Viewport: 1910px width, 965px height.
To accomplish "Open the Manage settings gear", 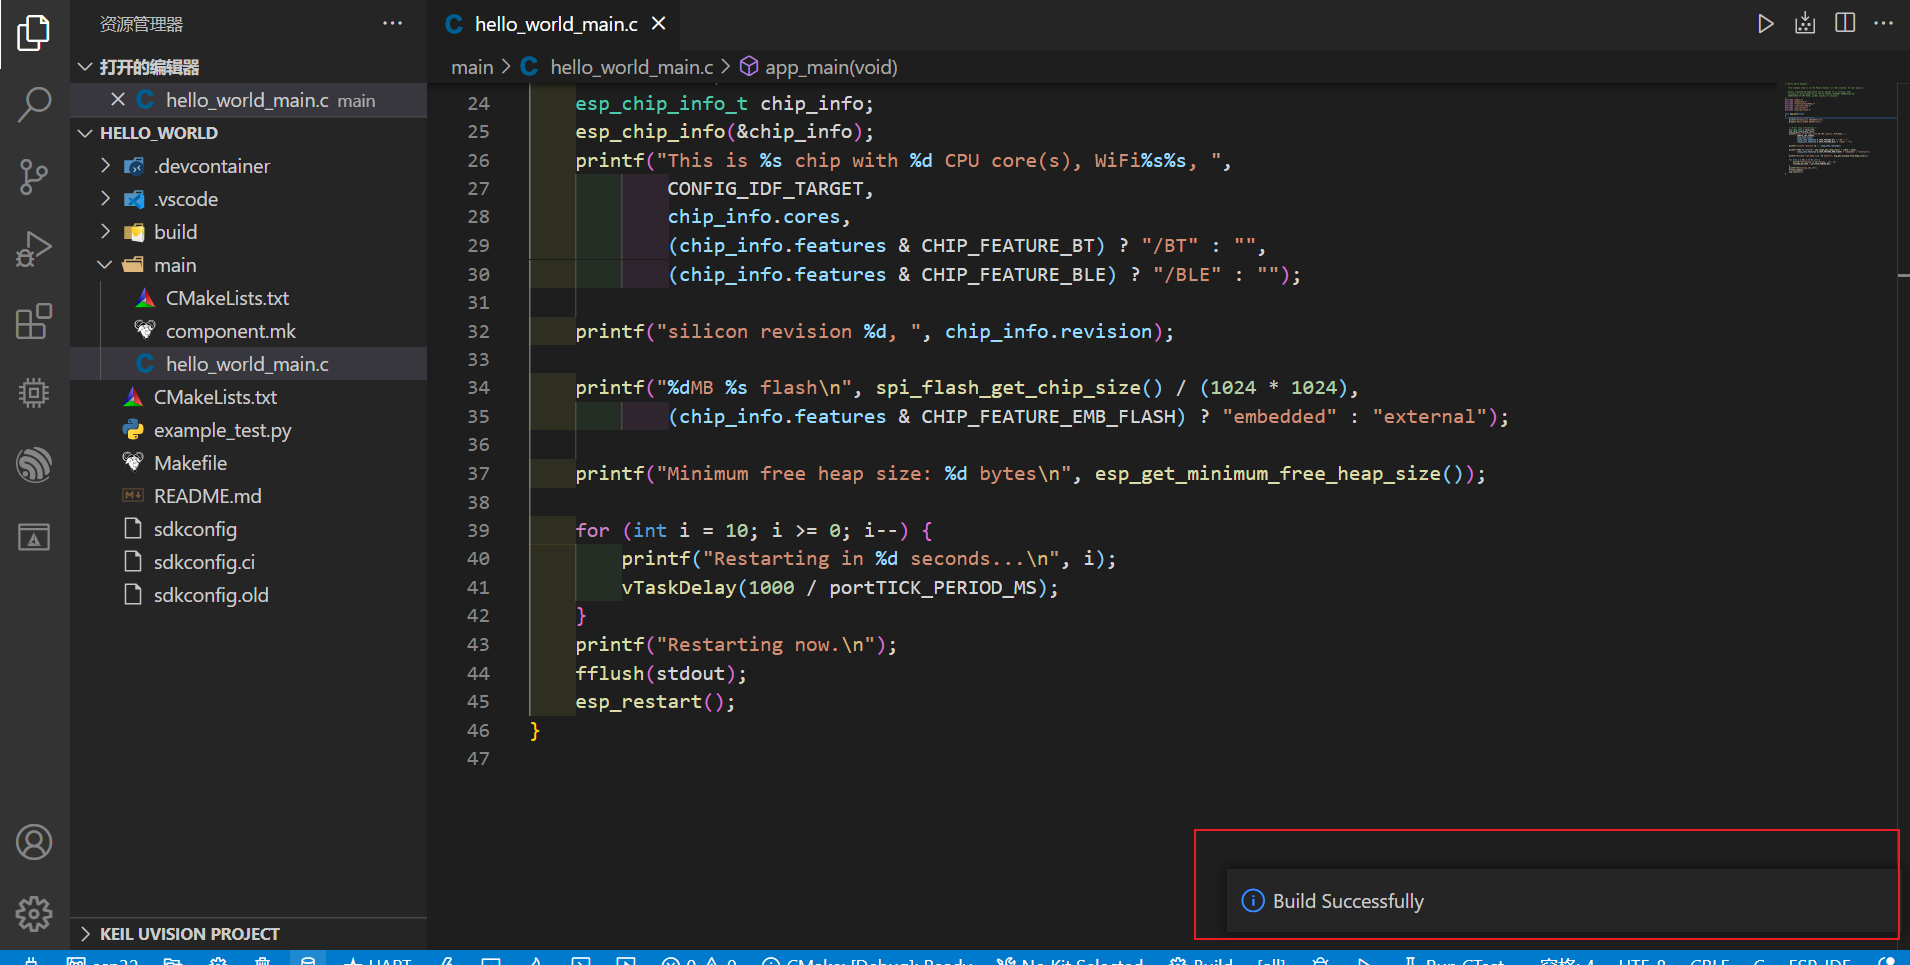I will click(34, 913).
